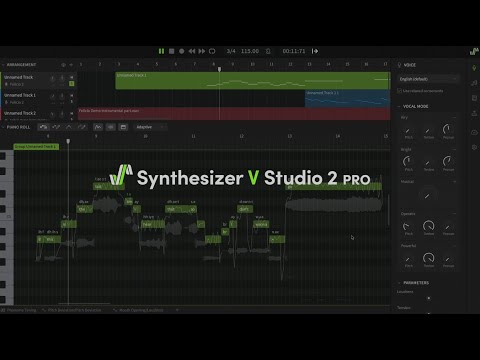The width and height of the screenshot is (480, 360).
Task: Click the arrangement playhead marker
Action: [x=219, y=69]
